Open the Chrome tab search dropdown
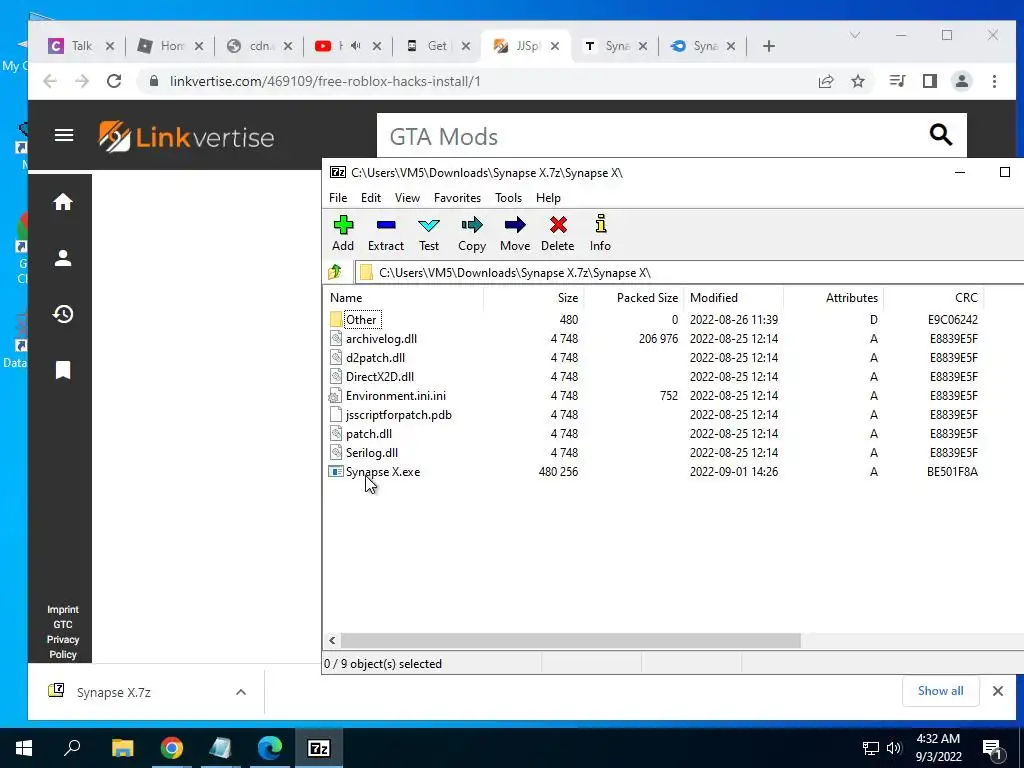Screen dimensions: 1024x768 tap(854, 35)
